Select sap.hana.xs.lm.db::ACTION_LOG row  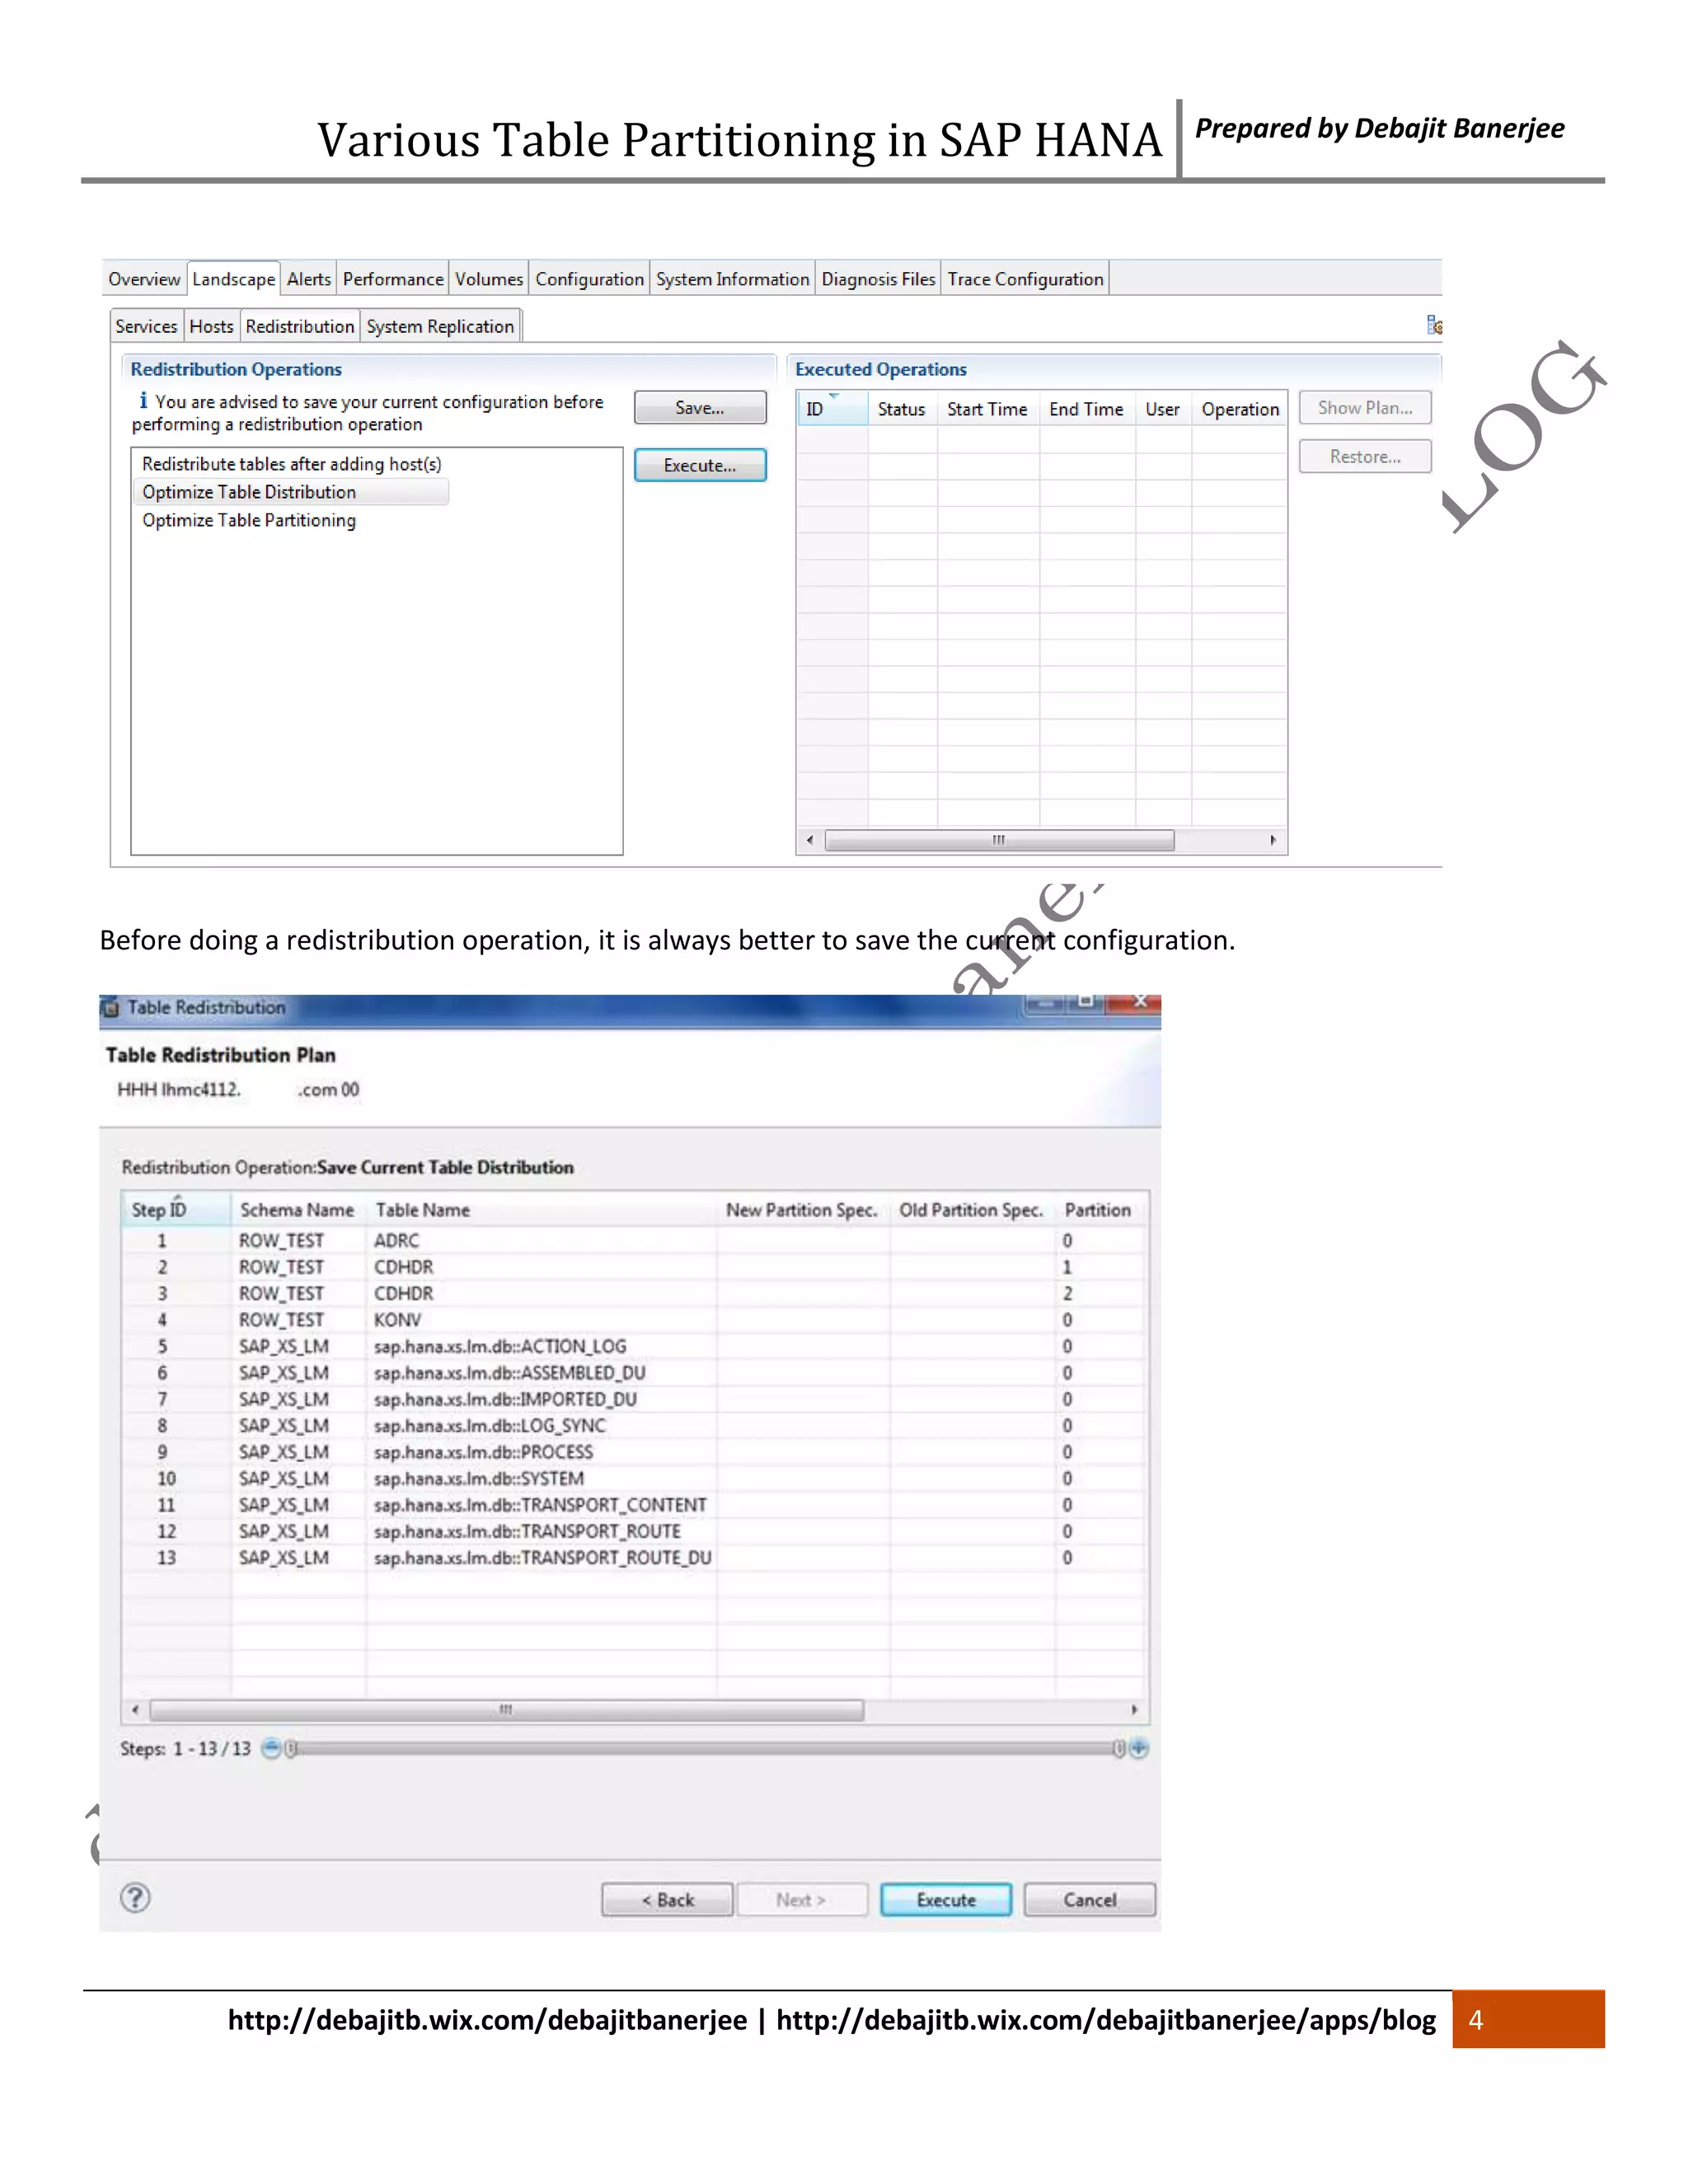click(634, 1346)
